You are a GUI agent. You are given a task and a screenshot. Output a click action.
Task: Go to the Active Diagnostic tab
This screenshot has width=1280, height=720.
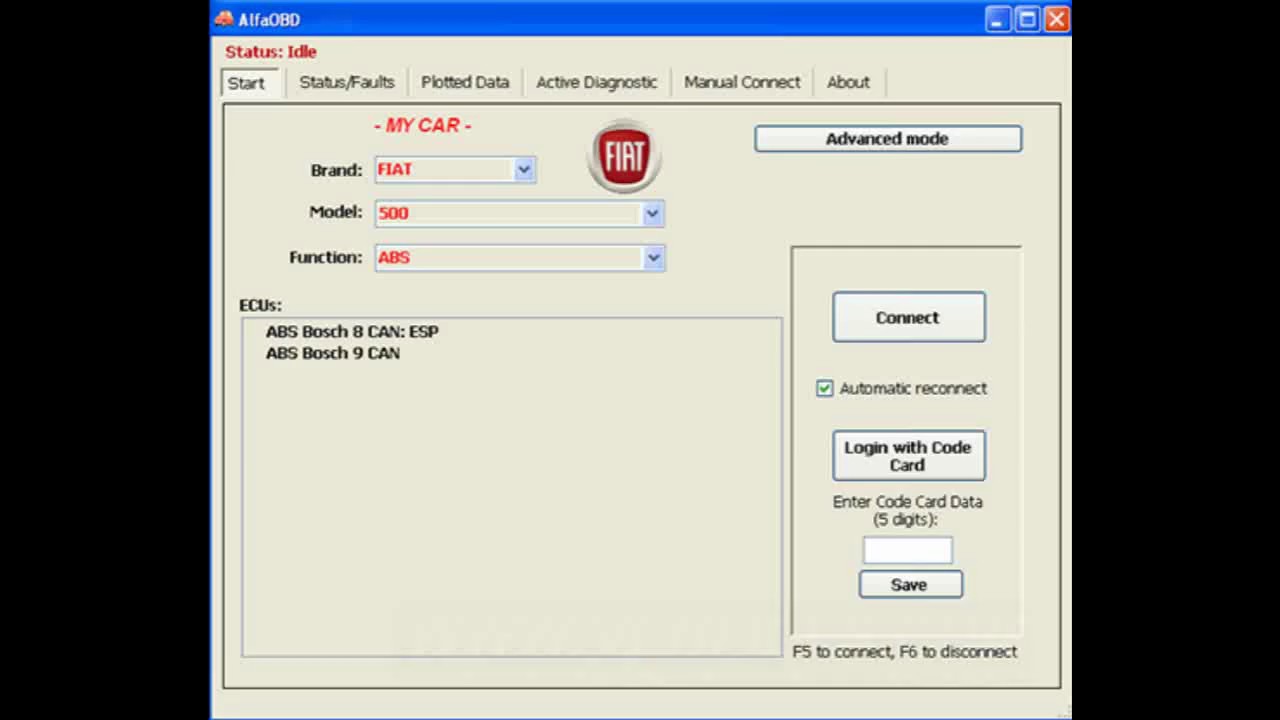coord(597,82)
